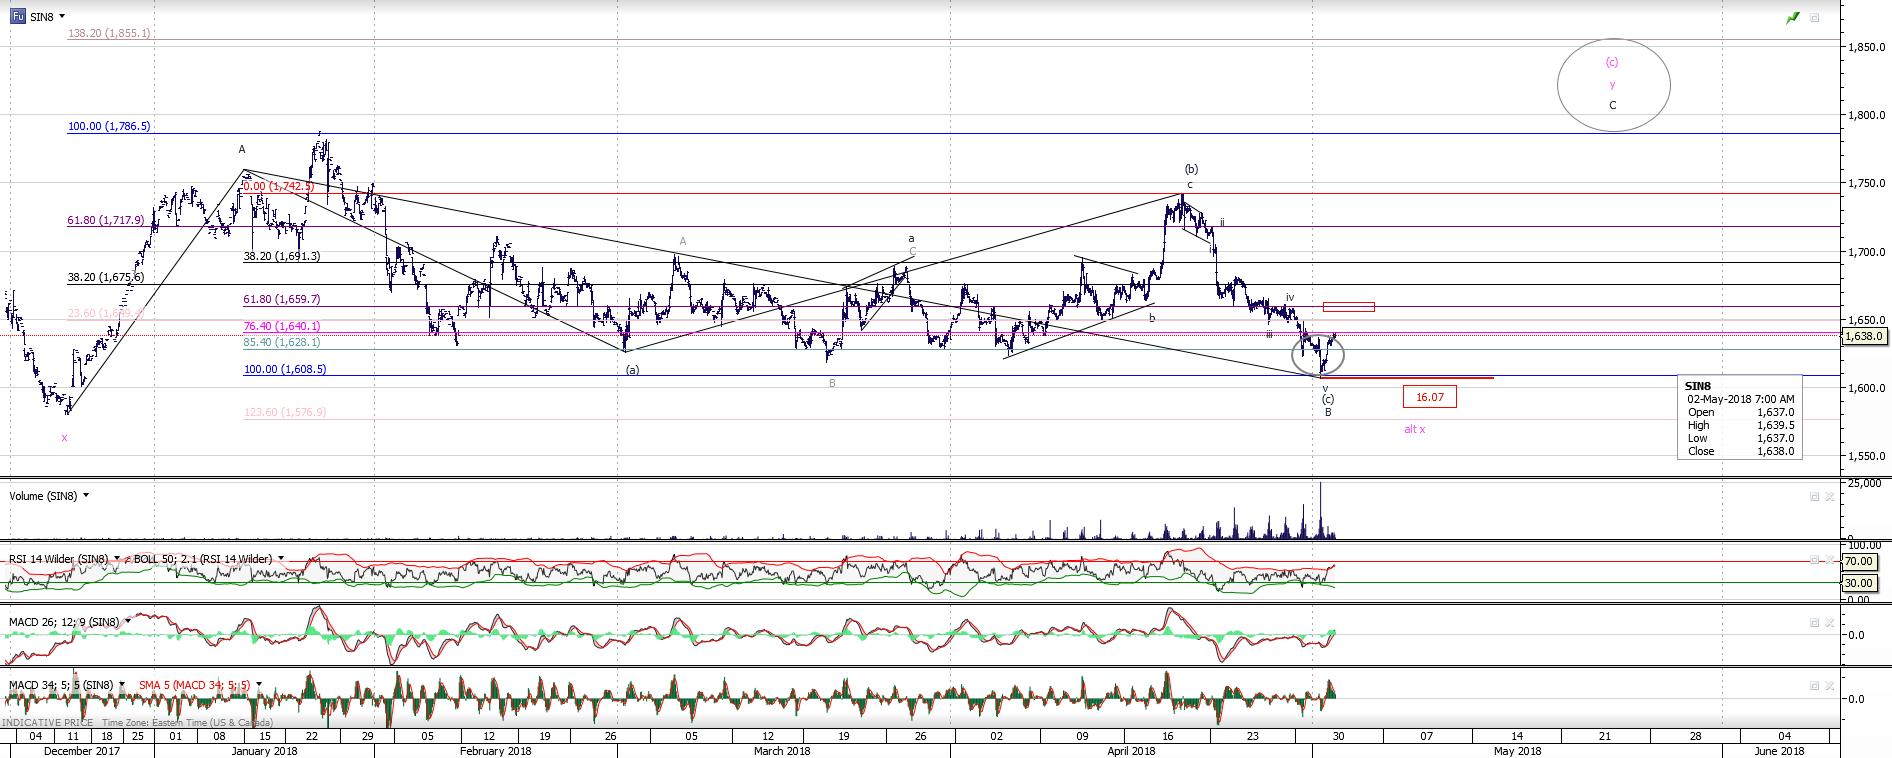Screen dimensions: 1892x758
Task: Click the pink 'x' wave label at December low
Action: point(65,438)
